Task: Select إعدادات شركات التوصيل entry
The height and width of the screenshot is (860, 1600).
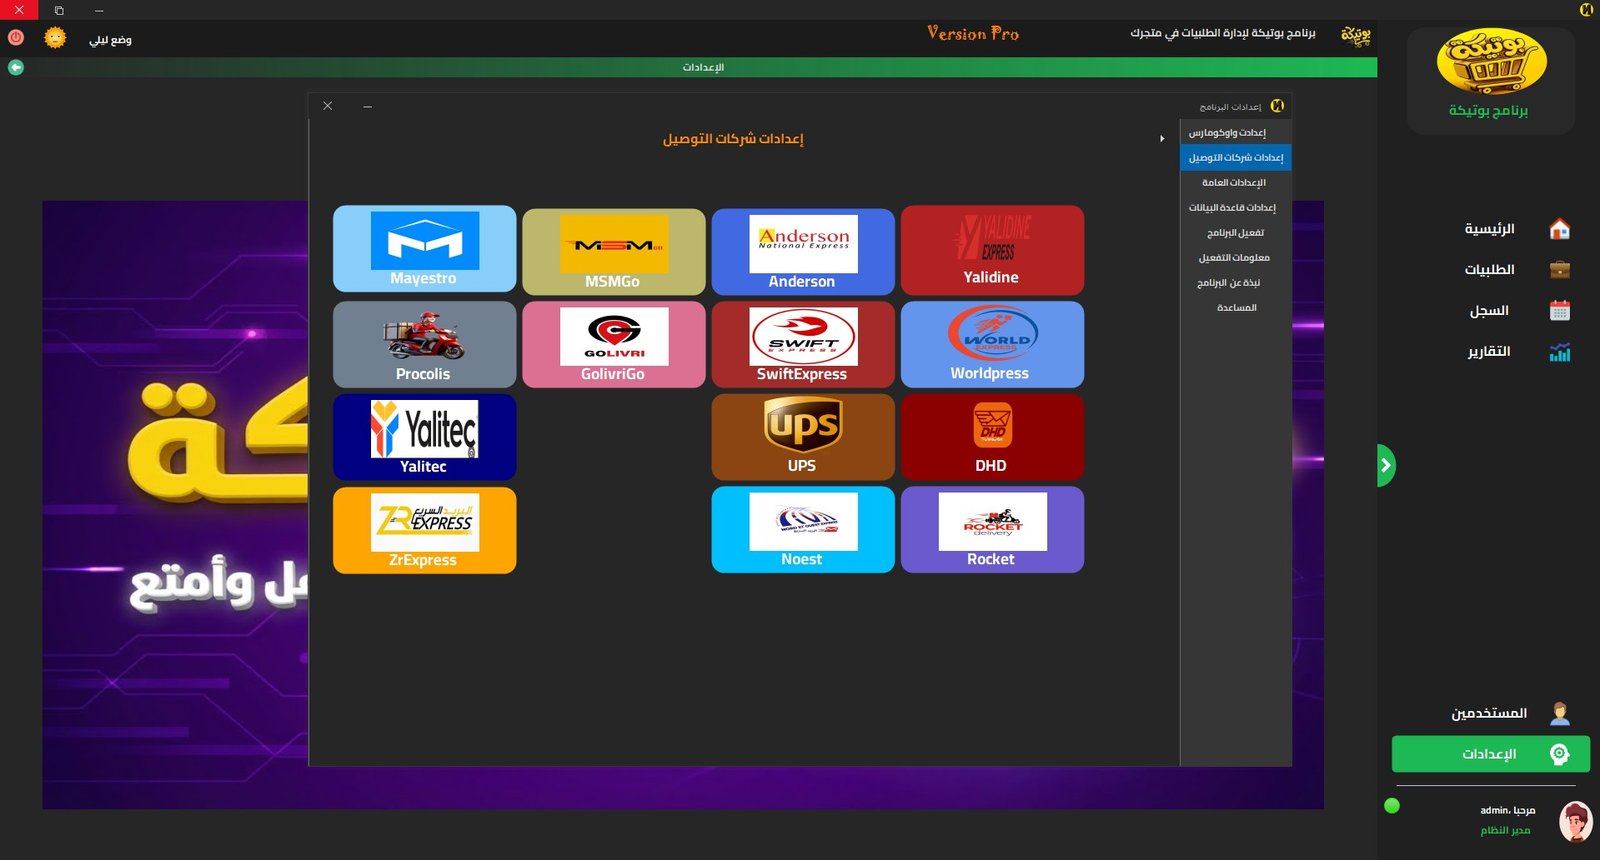Action: (x=1236, y=157)
